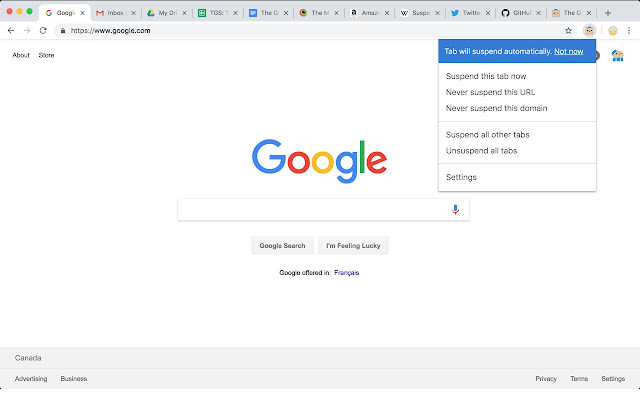Close the GitHub tab

[x=538, y=13]
